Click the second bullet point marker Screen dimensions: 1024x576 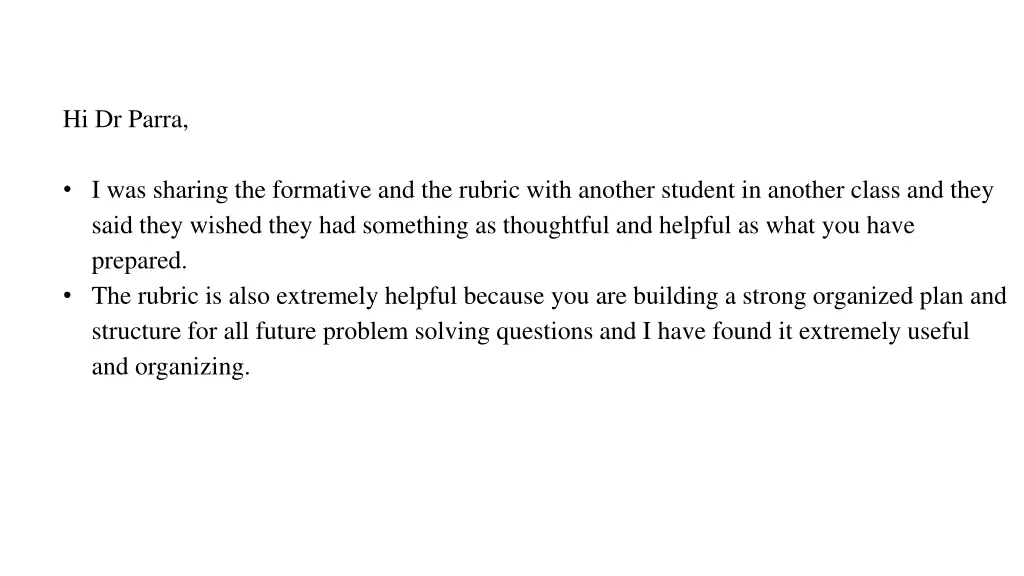click(x=67, y=296)
